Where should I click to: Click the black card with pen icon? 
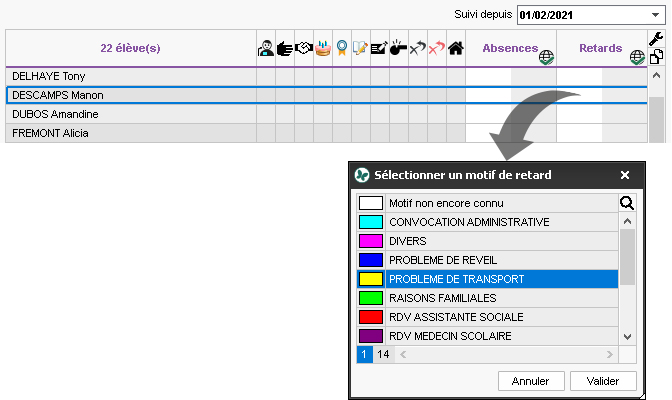tap(379, 48)
